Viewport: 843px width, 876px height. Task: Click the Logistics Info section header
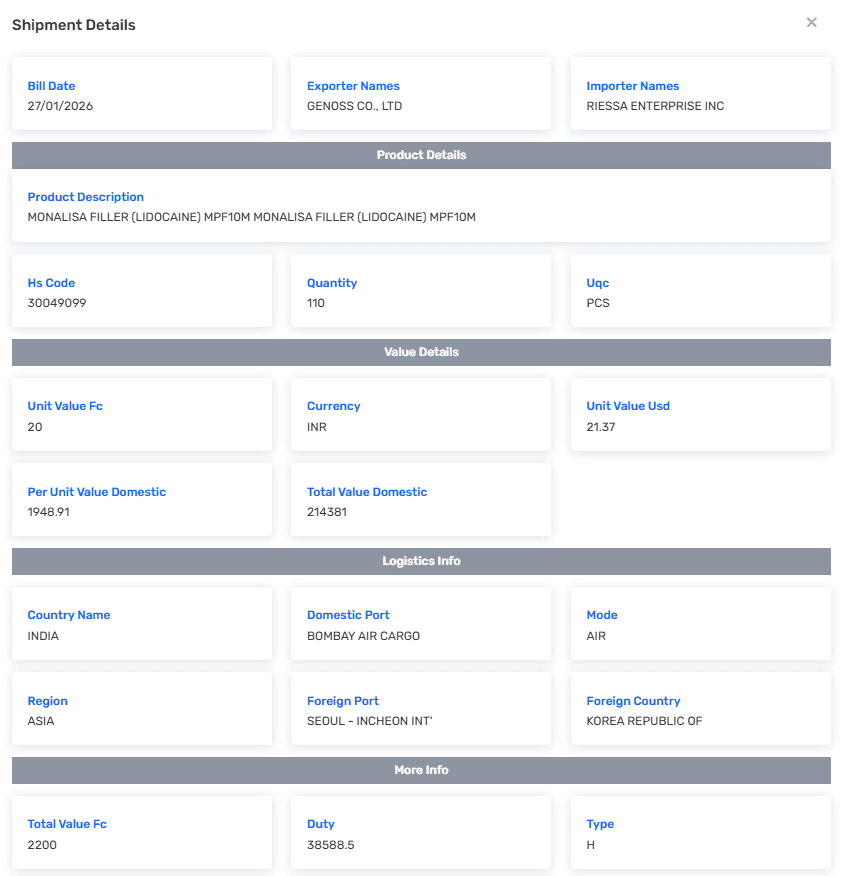coord(421,561)
